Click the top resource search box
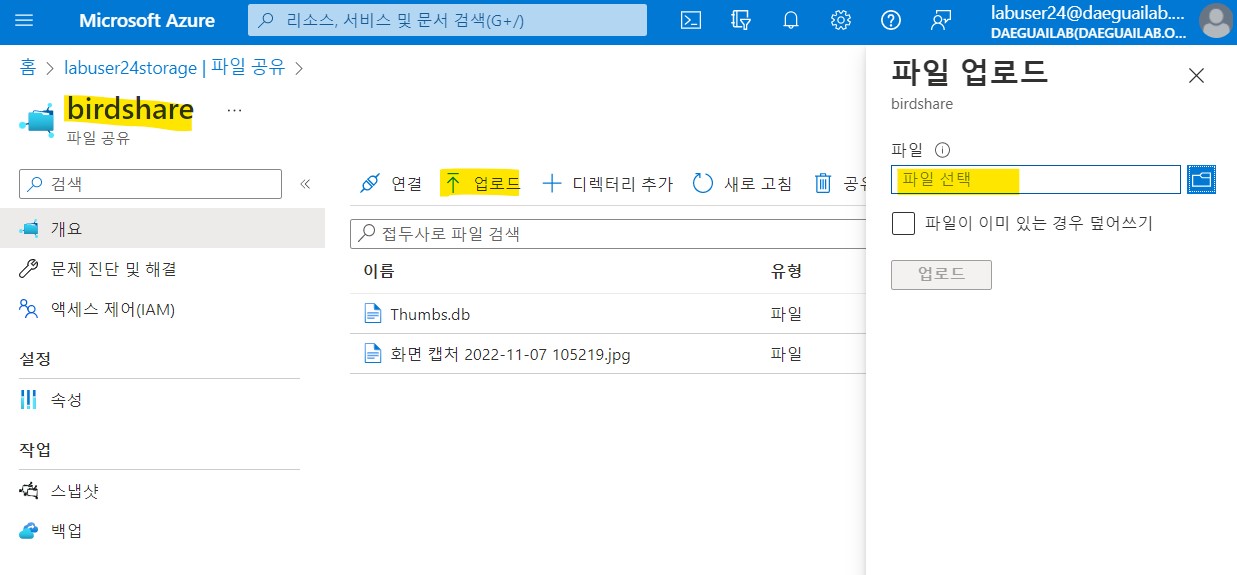This screenshot has height=575, width=1237. [x=447, y=20]
